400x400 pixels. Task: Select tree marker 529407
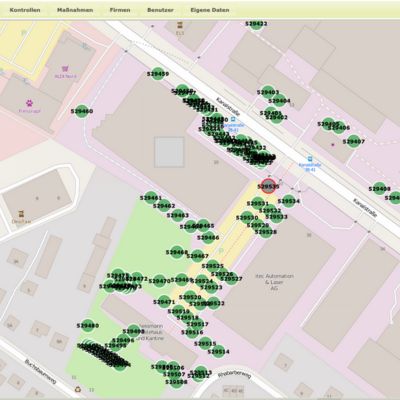[x=354, y=142]
